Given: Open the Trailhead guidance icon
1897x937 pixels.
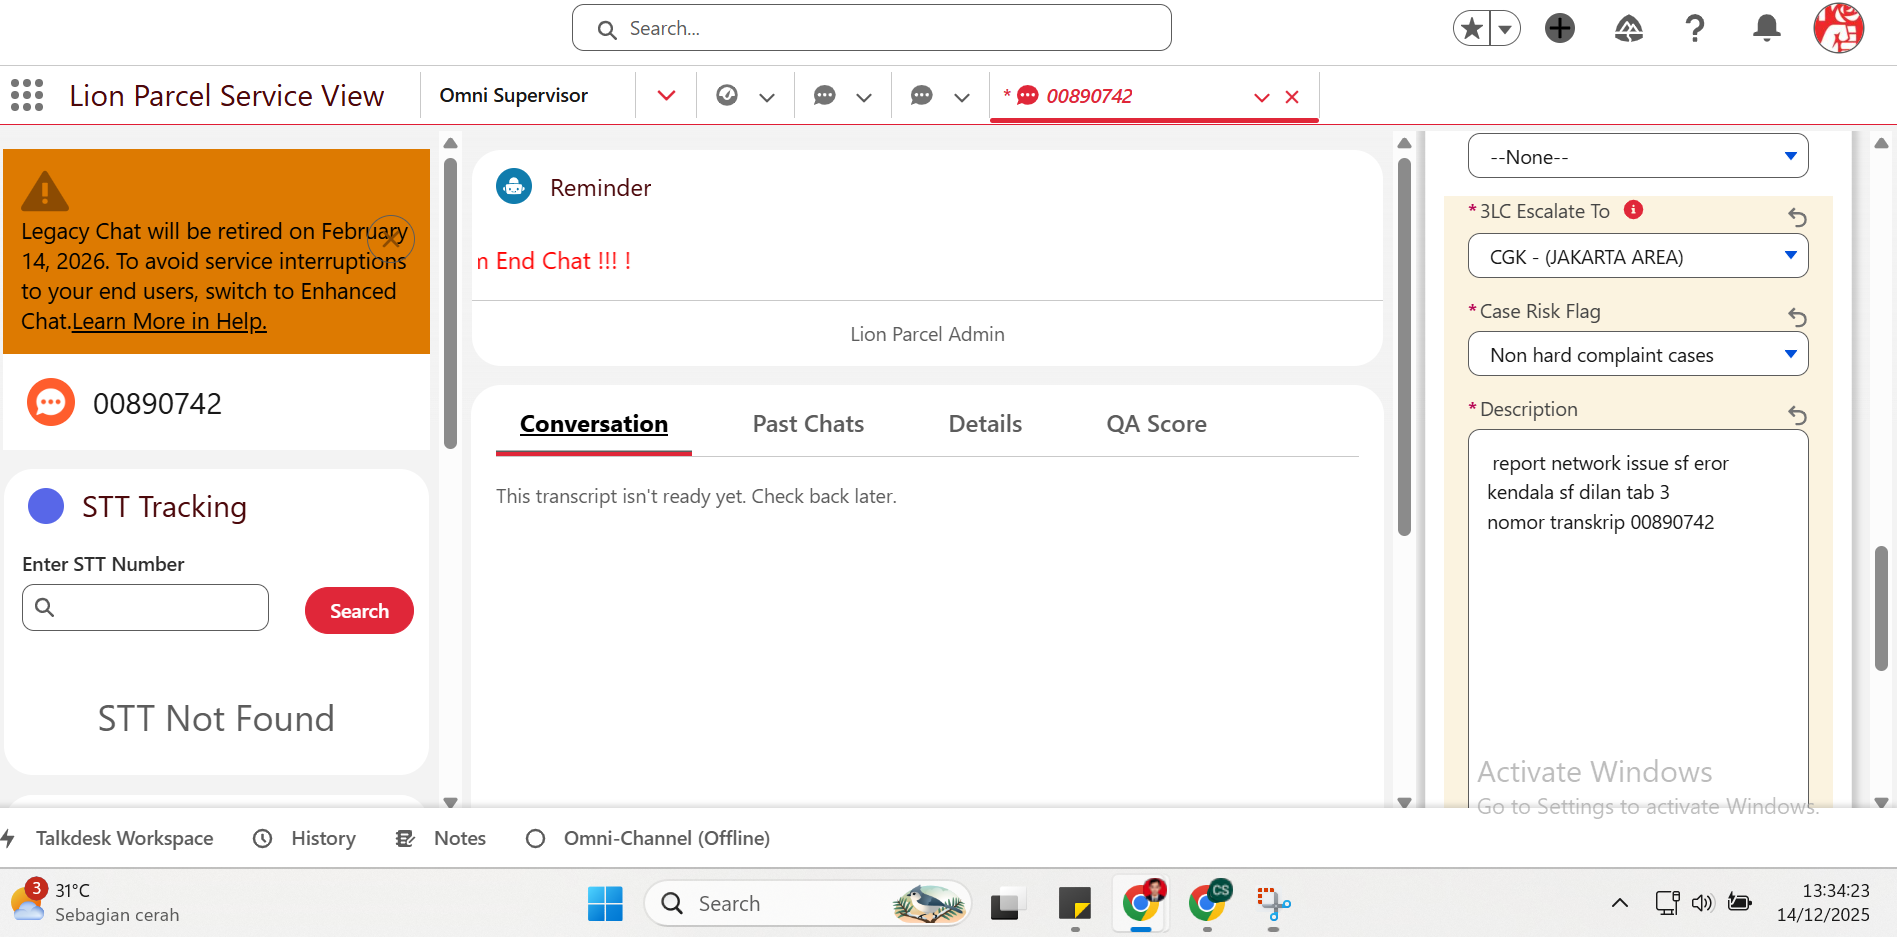Looking at the screenshot, I should point(1629,28).
